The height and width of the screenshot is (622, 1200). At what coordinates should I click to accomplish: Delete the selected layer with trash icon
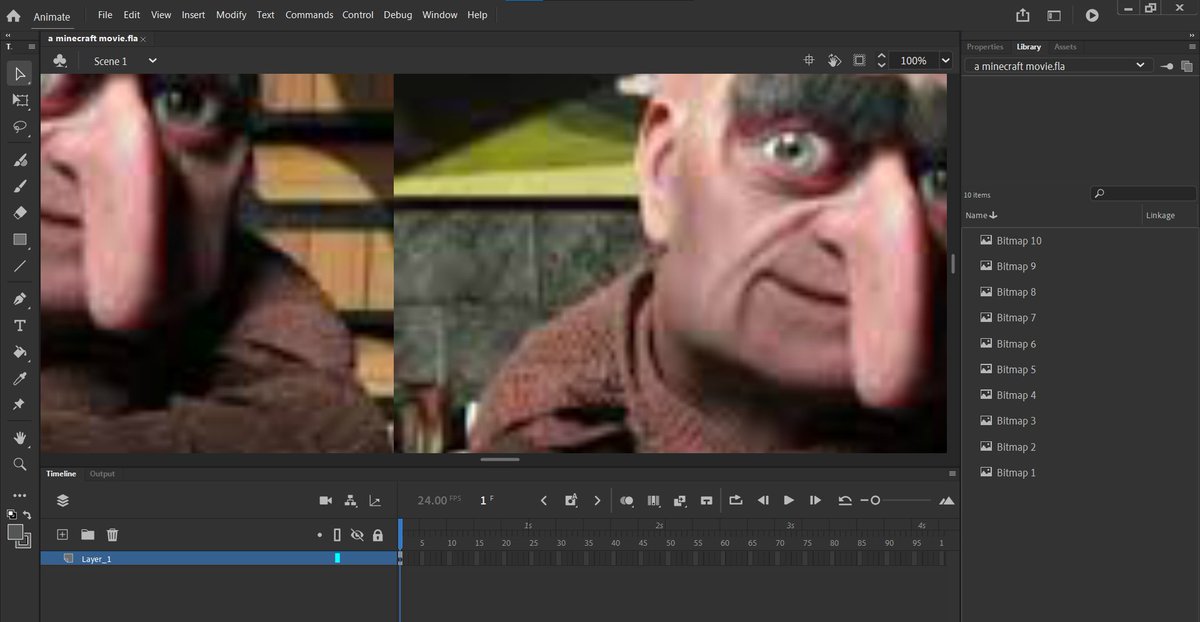(x=112, y=535)
